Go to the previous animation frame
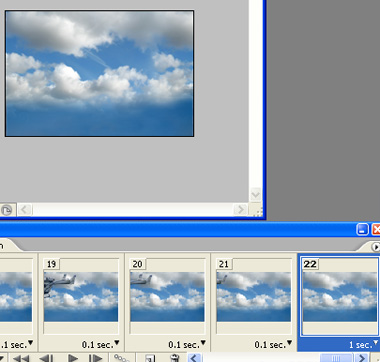 46,358
